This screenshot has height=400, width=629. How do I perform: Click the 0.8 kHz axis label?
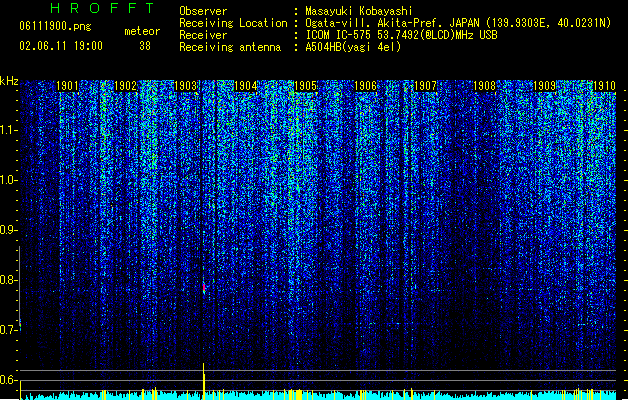point(8,280)
